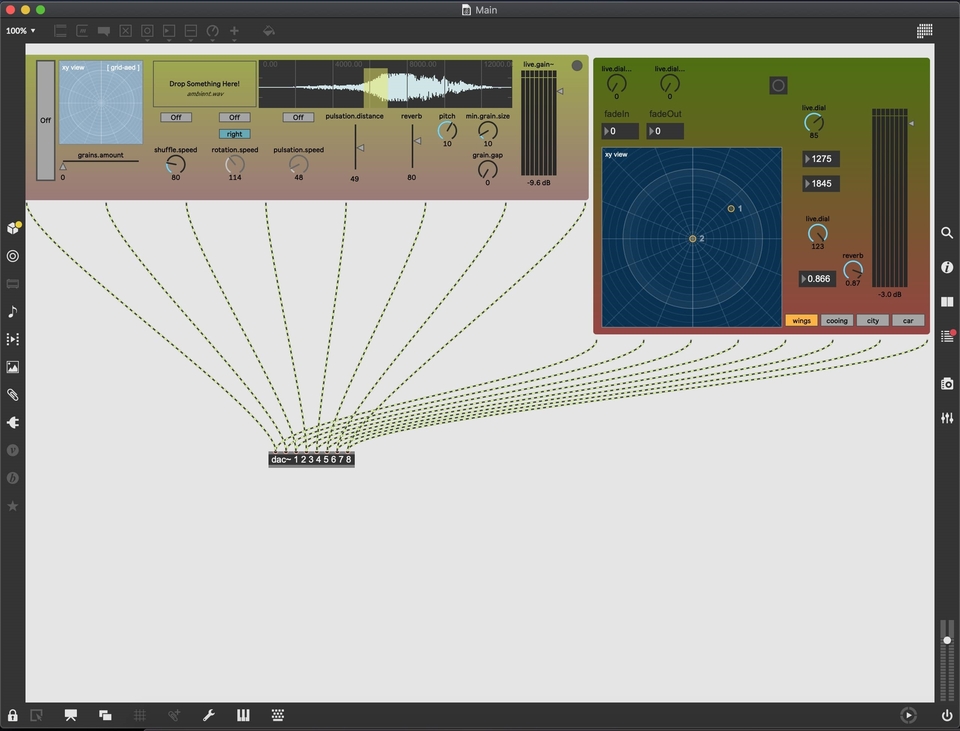Click the highlighted waveform selection

376,88
